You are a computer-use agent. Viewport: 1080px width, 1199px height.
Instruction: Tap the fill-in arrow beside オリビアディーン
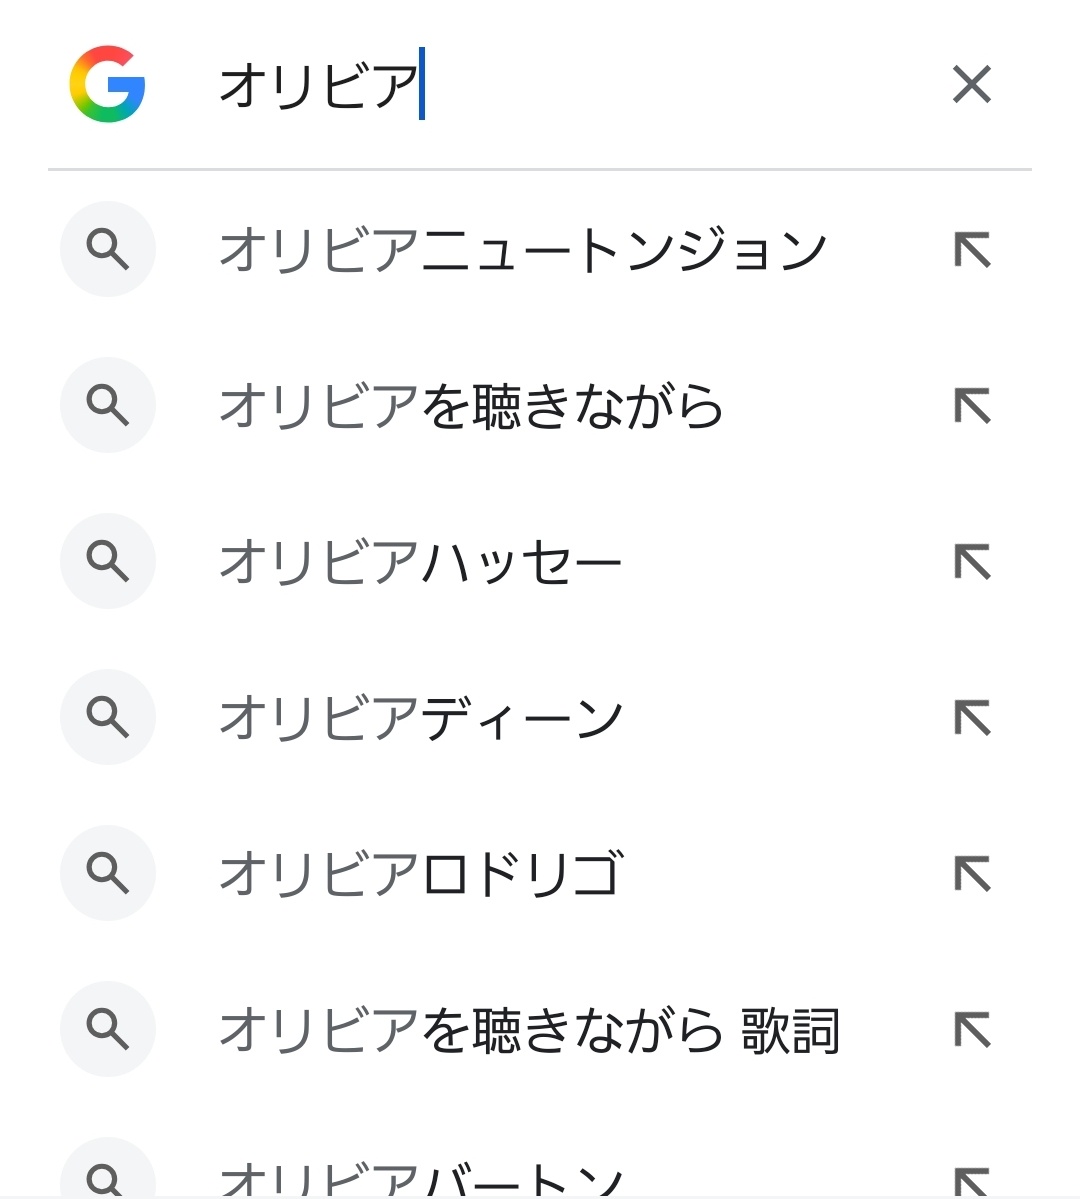(971, 718)
